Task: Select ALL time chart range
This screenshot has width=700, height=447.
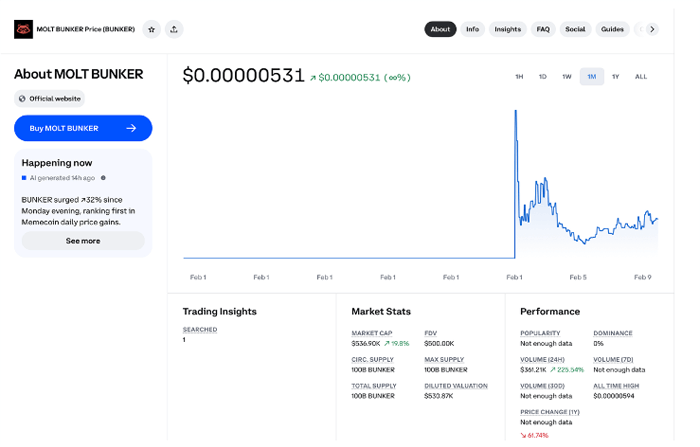Action: pos(641,77)
